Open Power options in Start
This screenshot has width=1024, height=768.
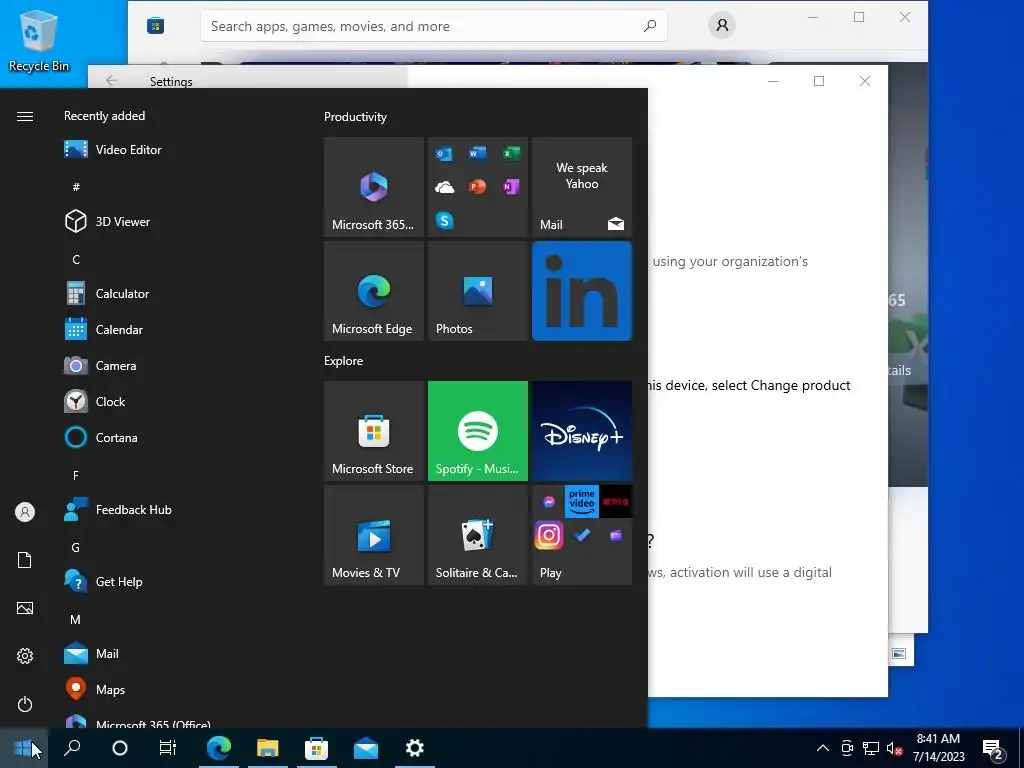[x=25, y=704]
